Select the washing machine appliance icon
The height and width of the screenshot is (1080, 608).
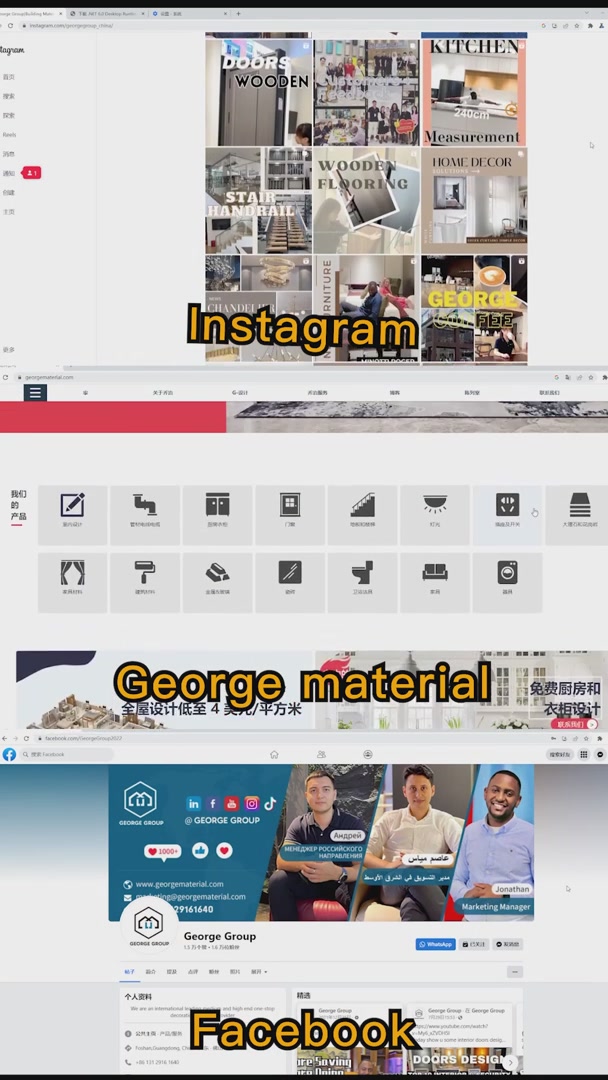click(x=507, y=583)
